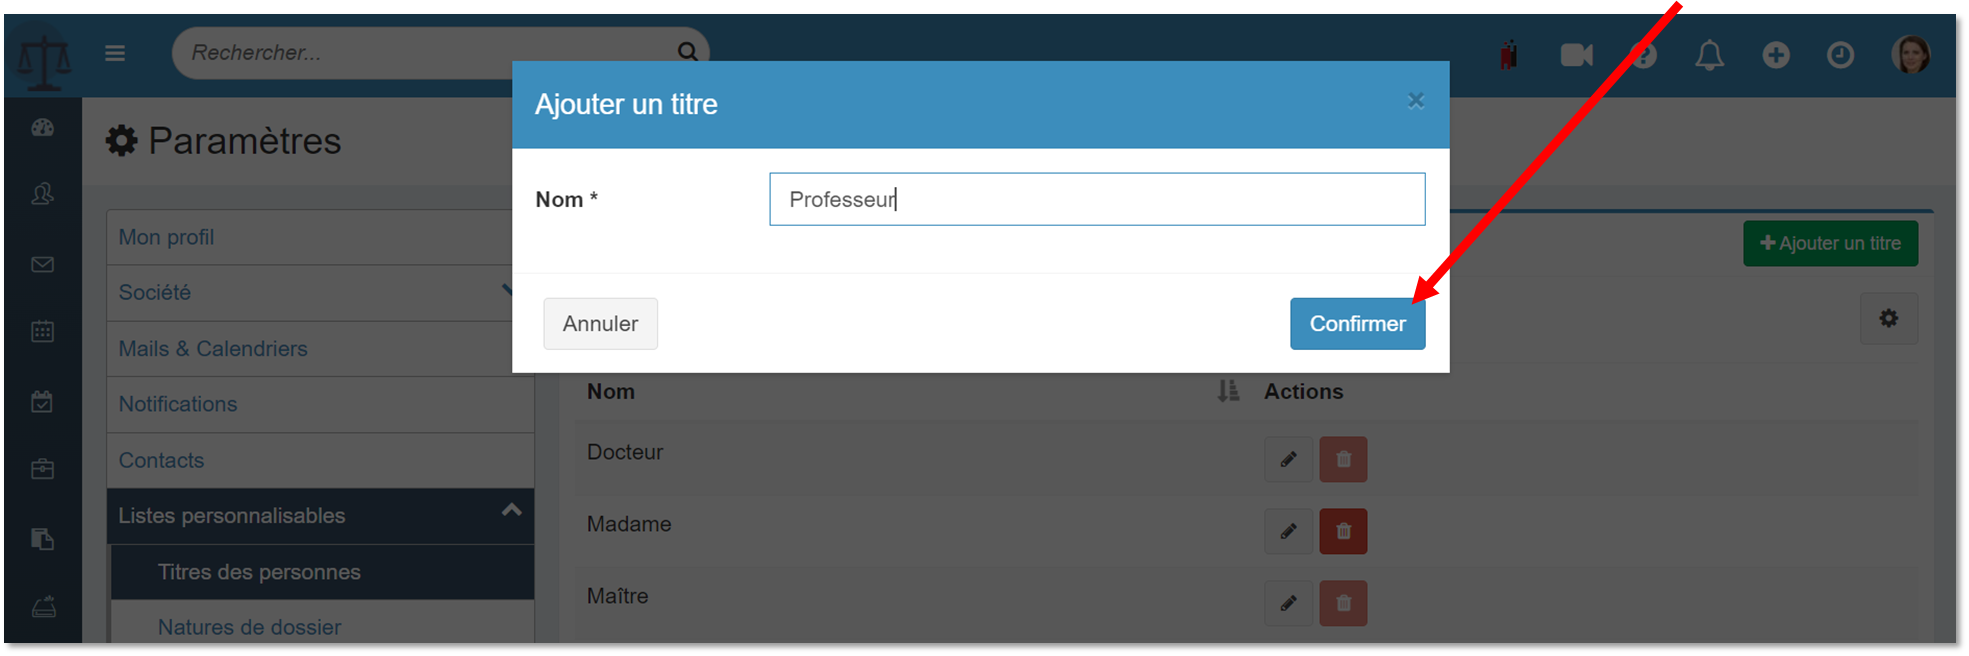Confirm adding the Professeur title
The height and width of the screenshot is (656, 1969).
pyautogui.click(x=1357, y=324)
